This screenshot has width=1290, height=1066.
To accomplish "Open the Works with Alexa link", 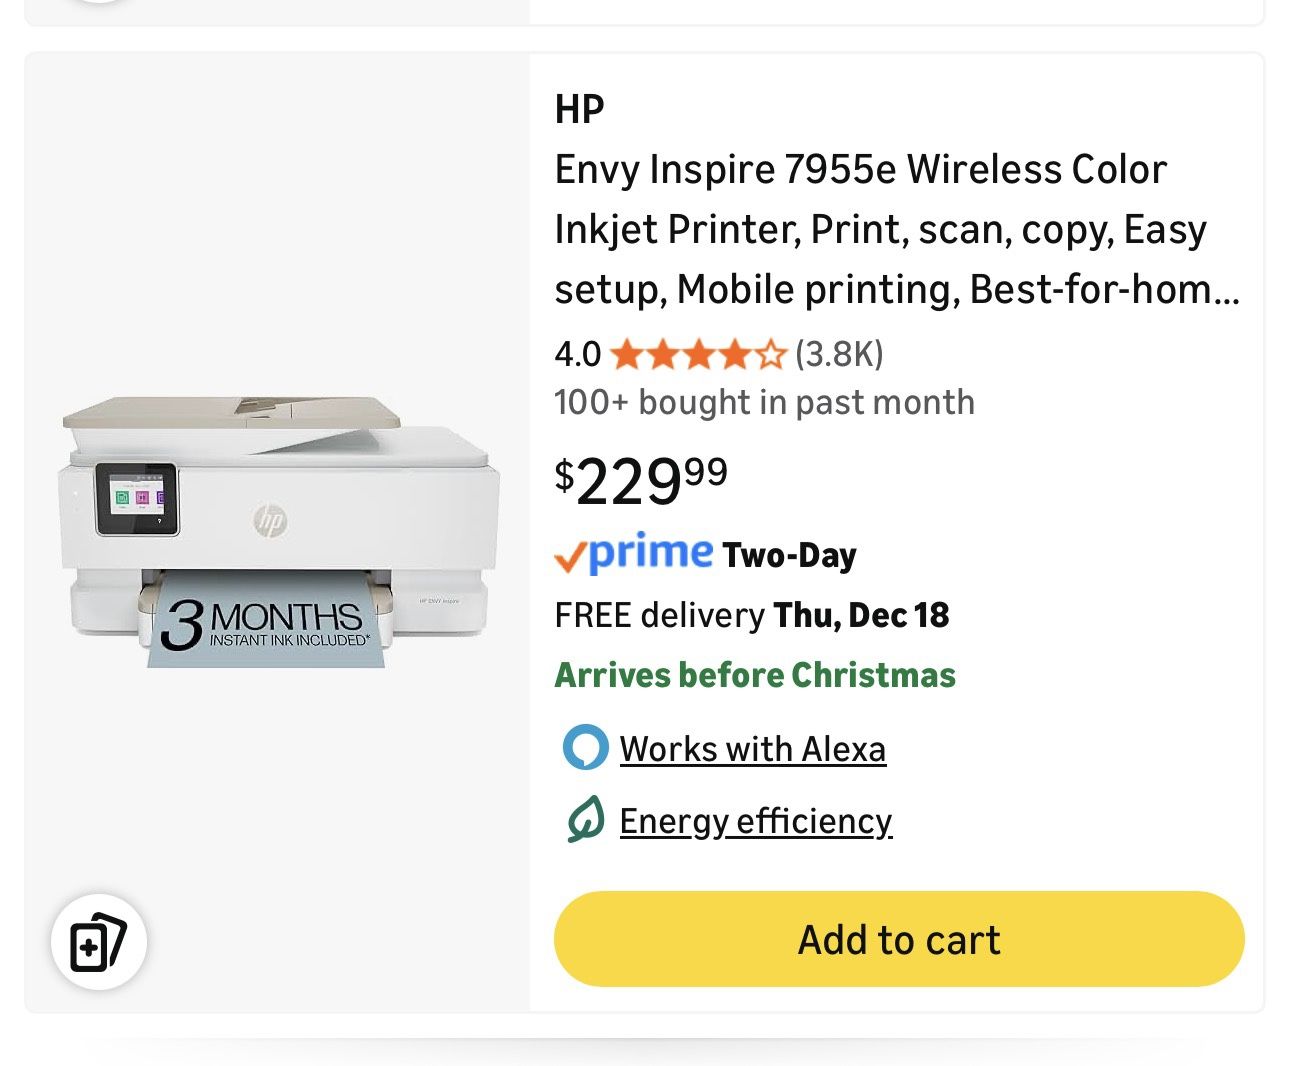I will (x=752, y=747).
